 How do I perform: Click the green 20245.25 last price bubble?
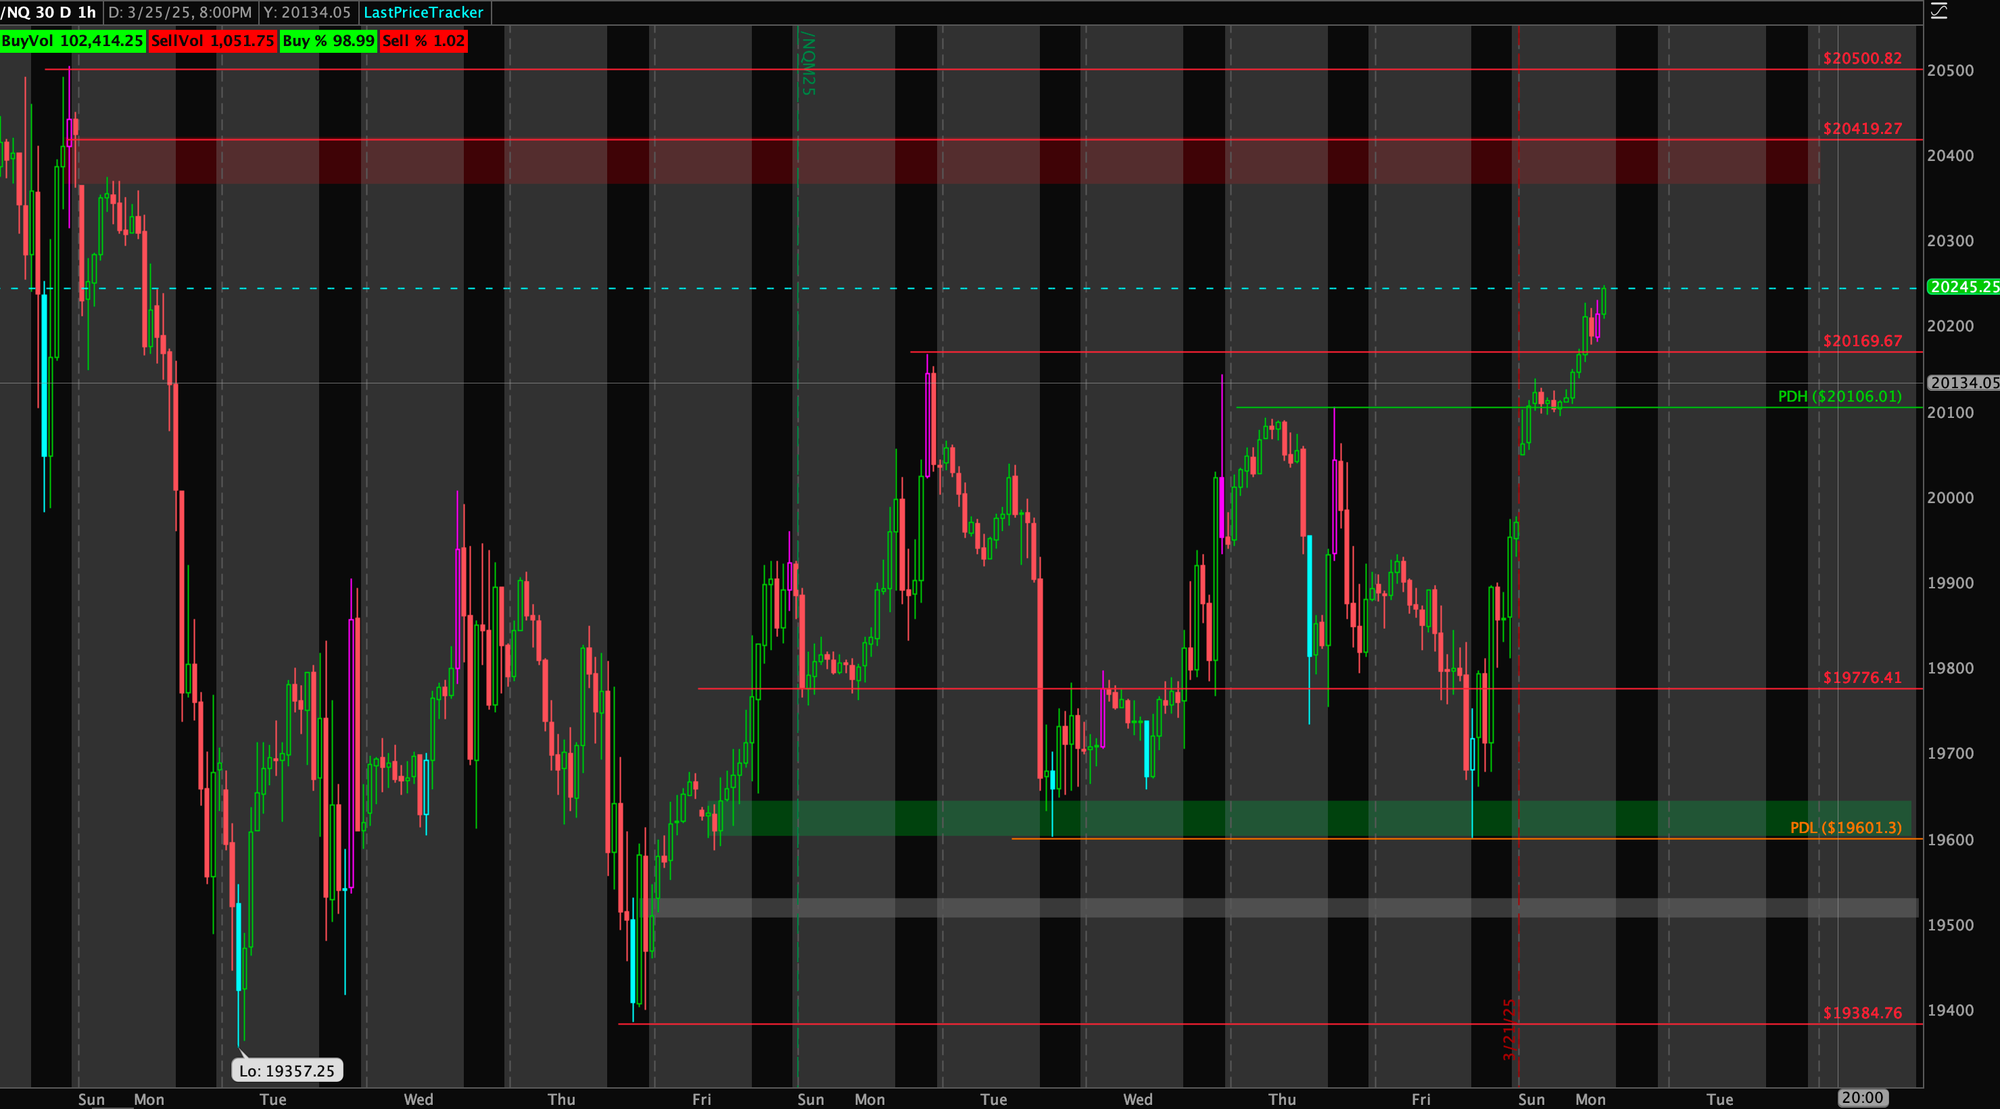click(1963, 287)
